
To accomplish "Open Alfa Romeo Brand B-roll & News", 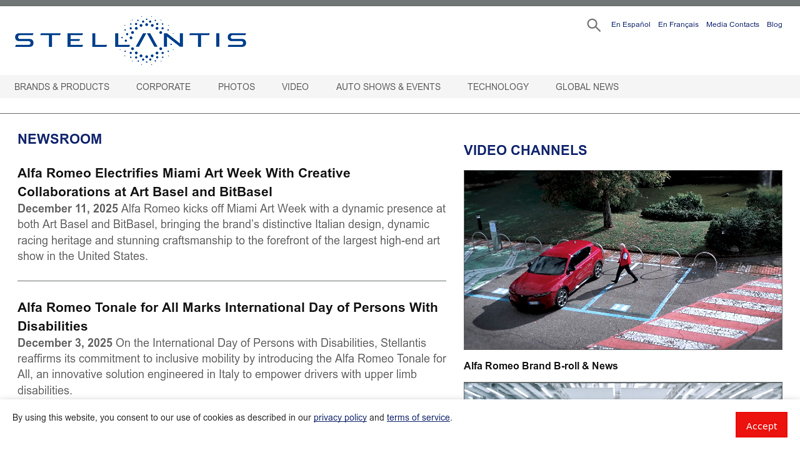I will [x=540, y=366].
